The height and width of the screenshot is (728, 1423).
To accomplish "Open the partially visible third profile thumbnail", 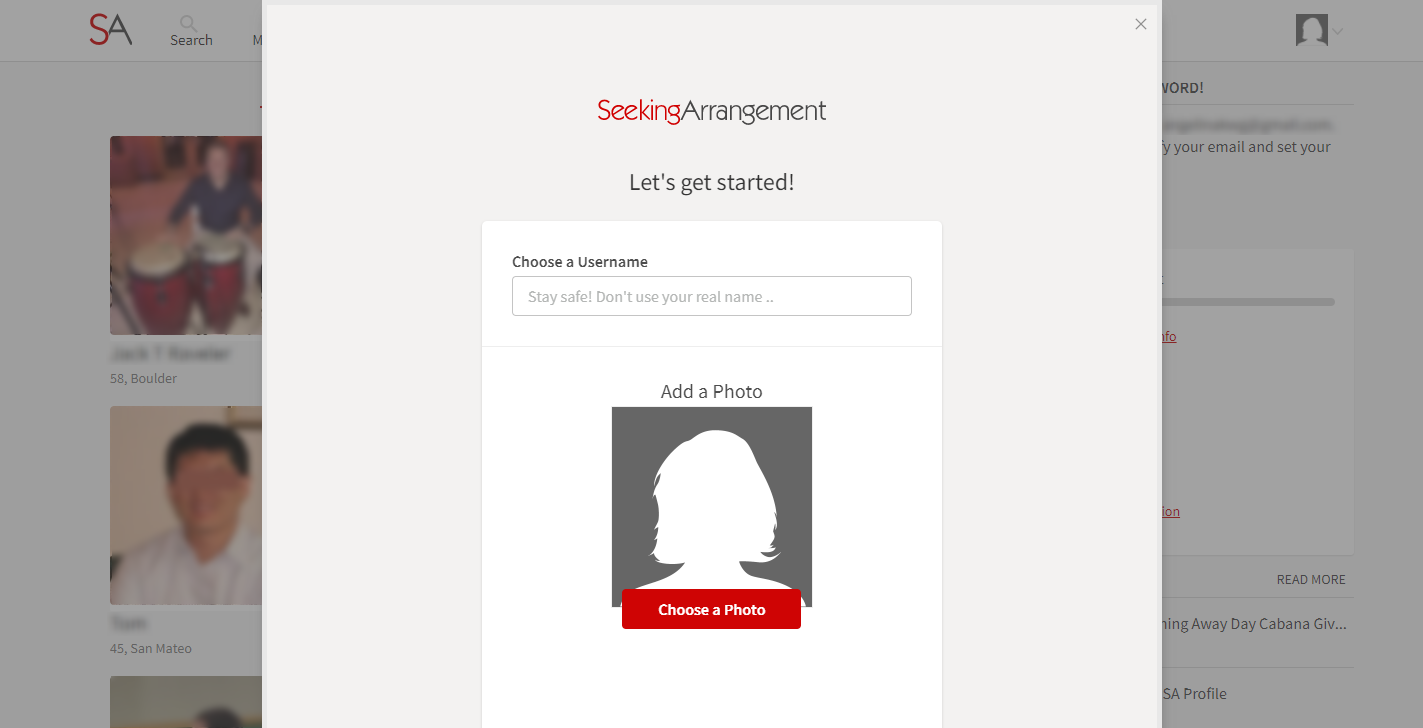I will tap(186, 702).
